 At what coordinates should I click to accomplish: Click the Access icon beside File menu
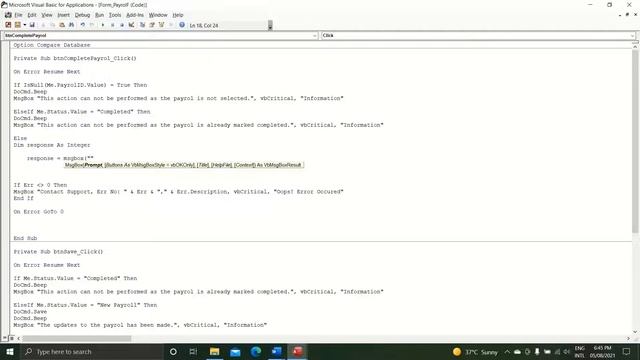pos(8,15)
